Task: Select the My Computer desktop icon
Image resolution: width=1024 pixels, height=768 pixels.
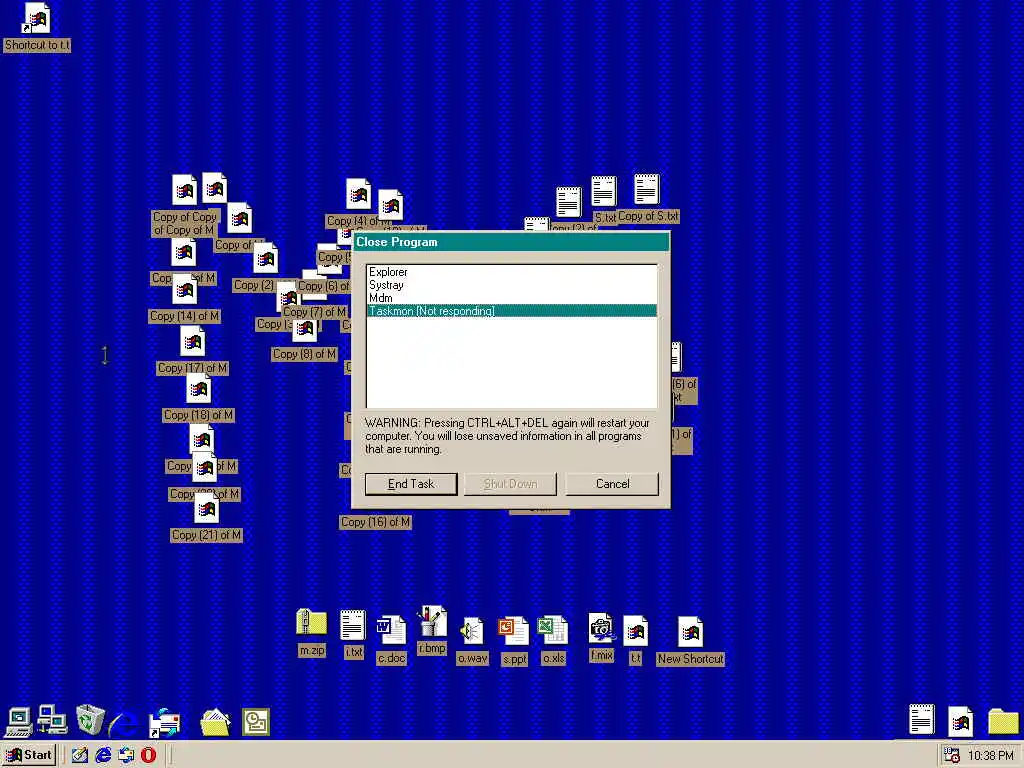Action: click(x=18, y=722)
